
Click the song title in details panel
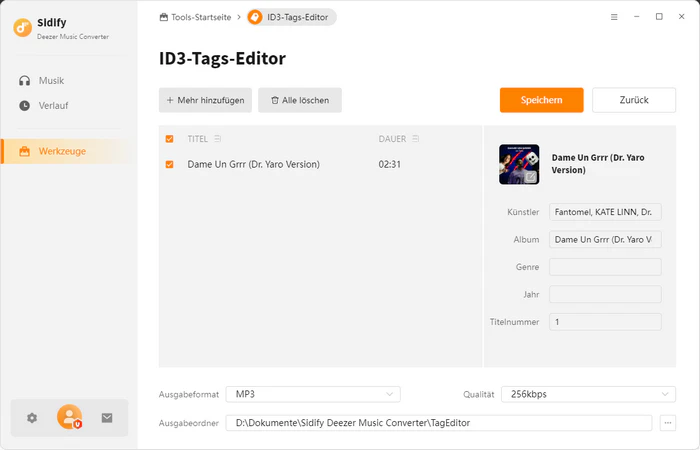point(598,164)
